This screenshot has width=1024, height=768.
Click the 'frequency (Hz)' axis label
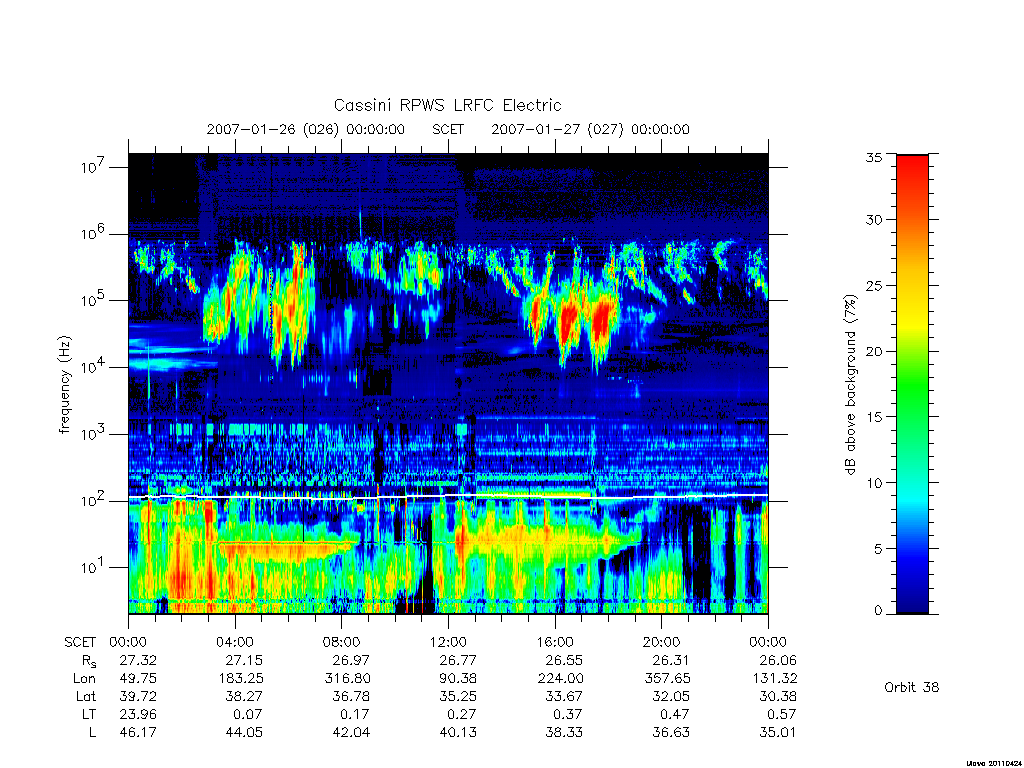pos(65,385)
